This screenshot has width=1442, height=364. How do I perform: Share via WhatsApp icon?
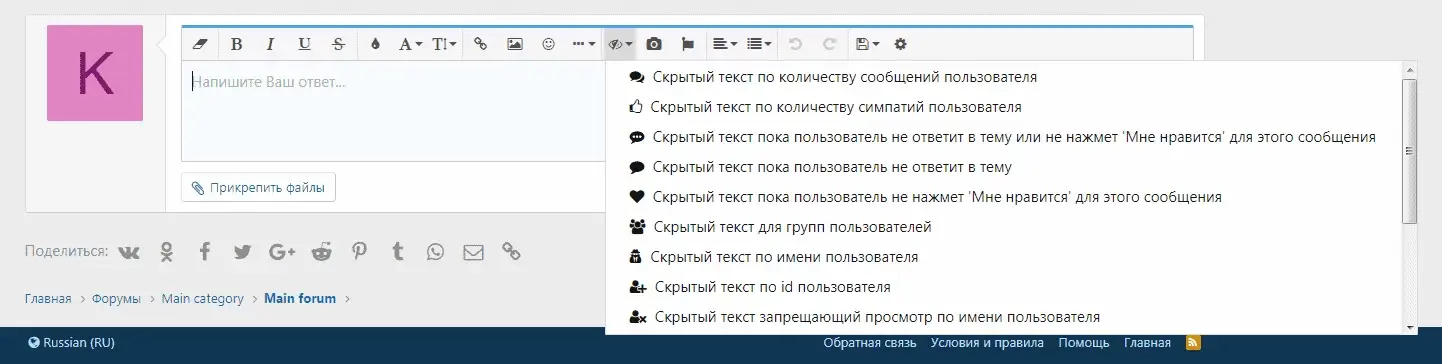(435, 252)
